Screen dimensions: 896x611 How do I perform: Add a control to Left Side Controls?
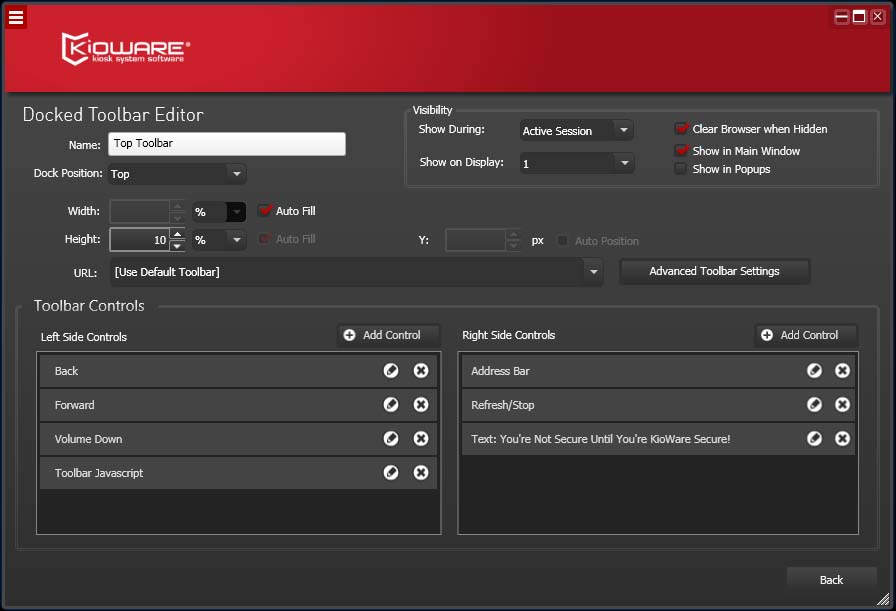[x=389, y=335]
